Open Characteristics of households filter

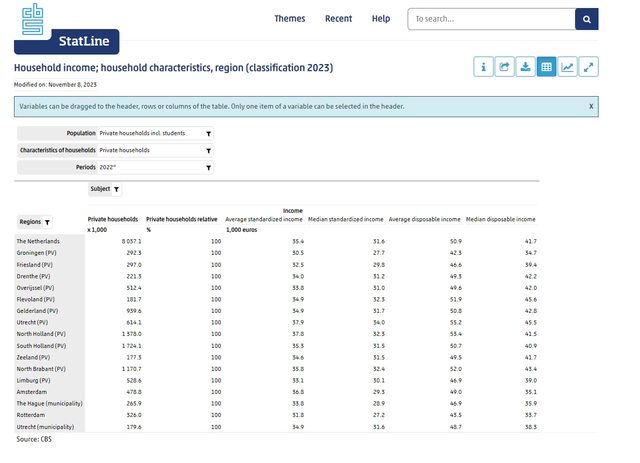208,150
